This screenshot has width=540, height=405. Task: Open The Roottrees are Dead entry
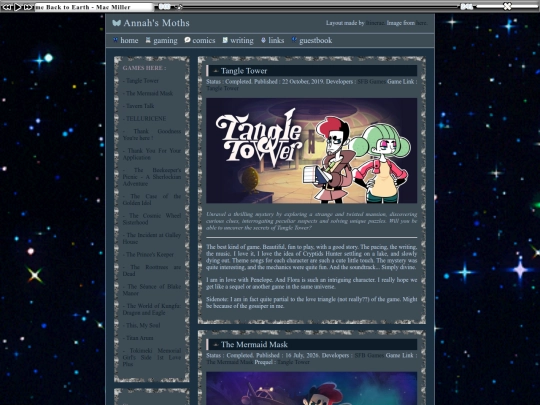point(152,270)
